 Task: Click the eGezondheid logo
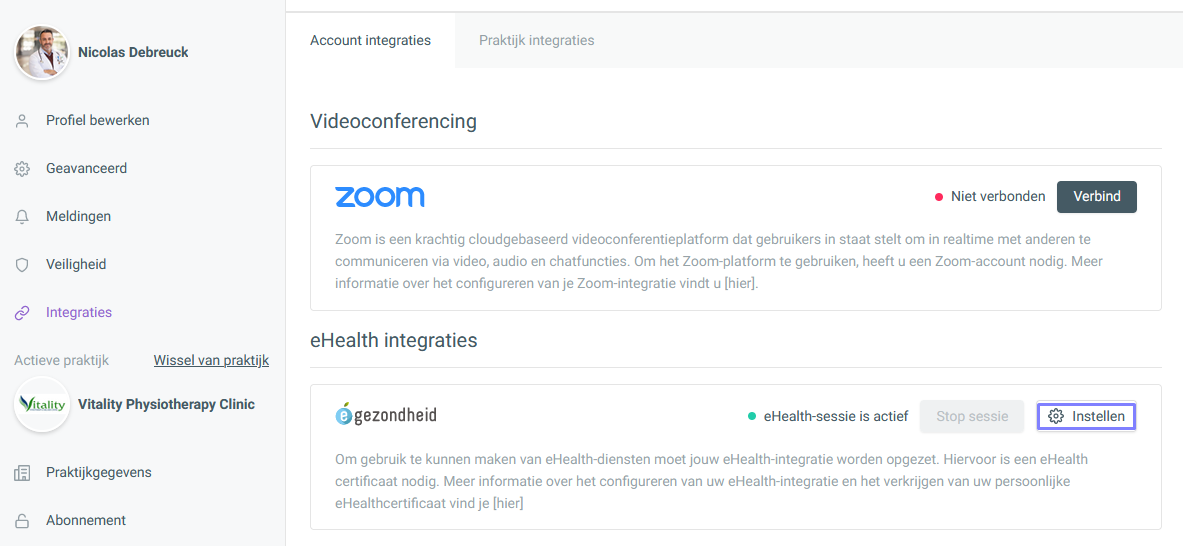(x=386, y=415)
